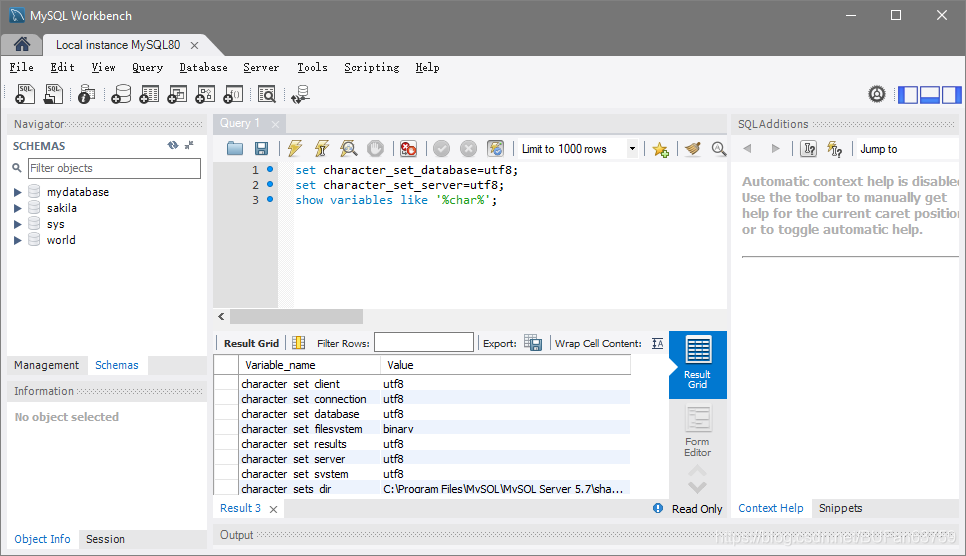Create new function toolbar icon
Viewport: 966px width, 556px height.
point(233,94)
